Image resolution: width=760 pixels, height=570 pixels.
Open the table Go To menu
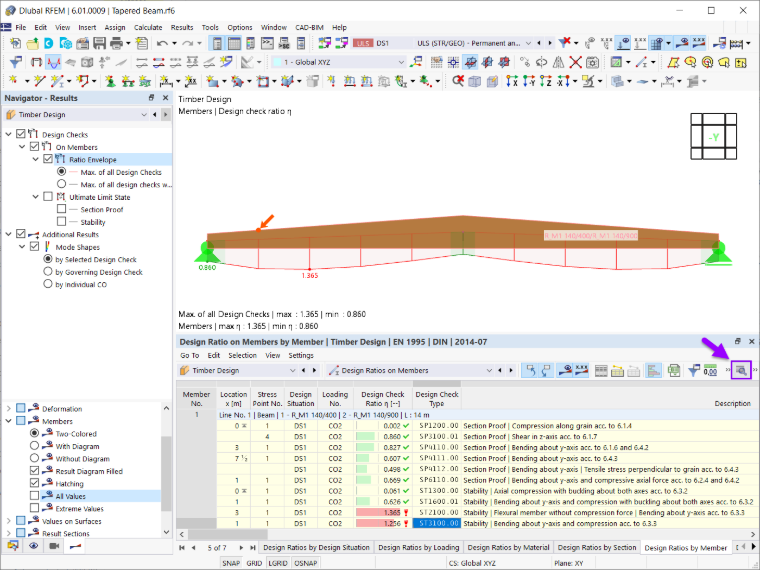[x=190, y=355]
